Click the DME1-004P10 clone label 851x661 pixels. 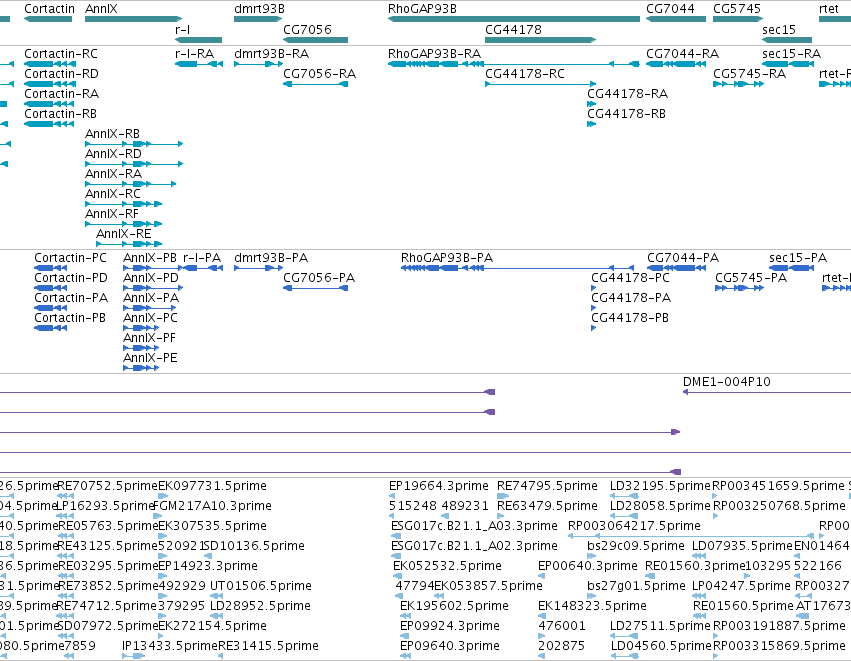click(x=727, y=382)
